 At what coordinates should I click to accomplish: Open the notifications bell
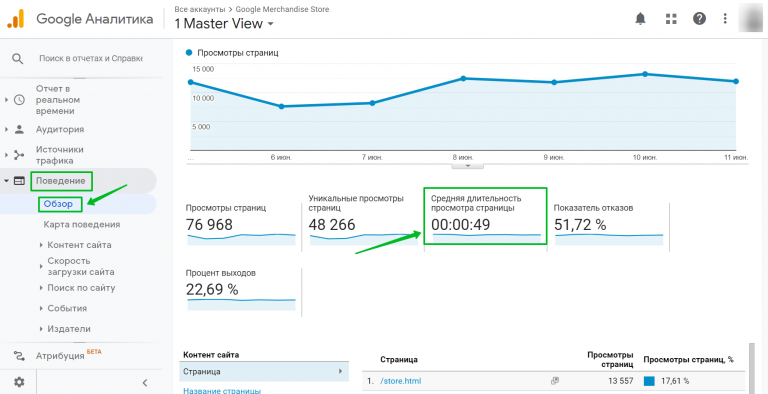[640, 19]
